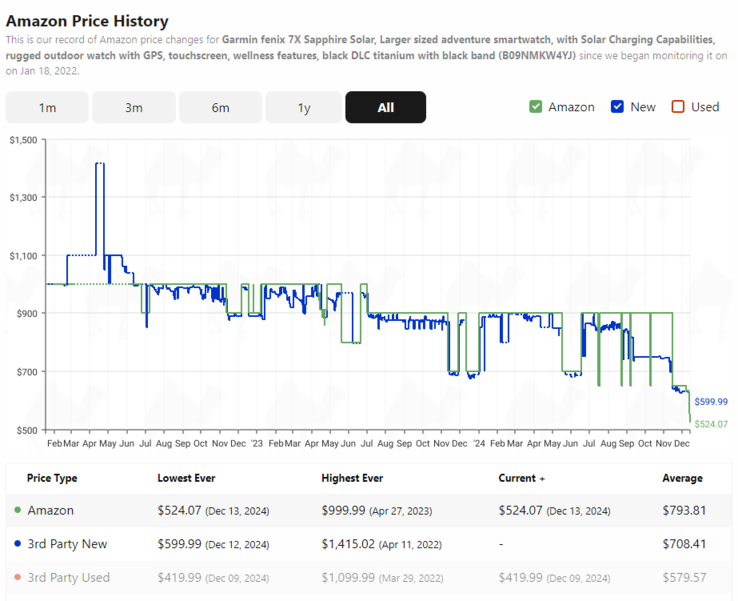Click the '23 x-axis year label
Viewport: 738px width, 601px height.
tap(257, 443)
